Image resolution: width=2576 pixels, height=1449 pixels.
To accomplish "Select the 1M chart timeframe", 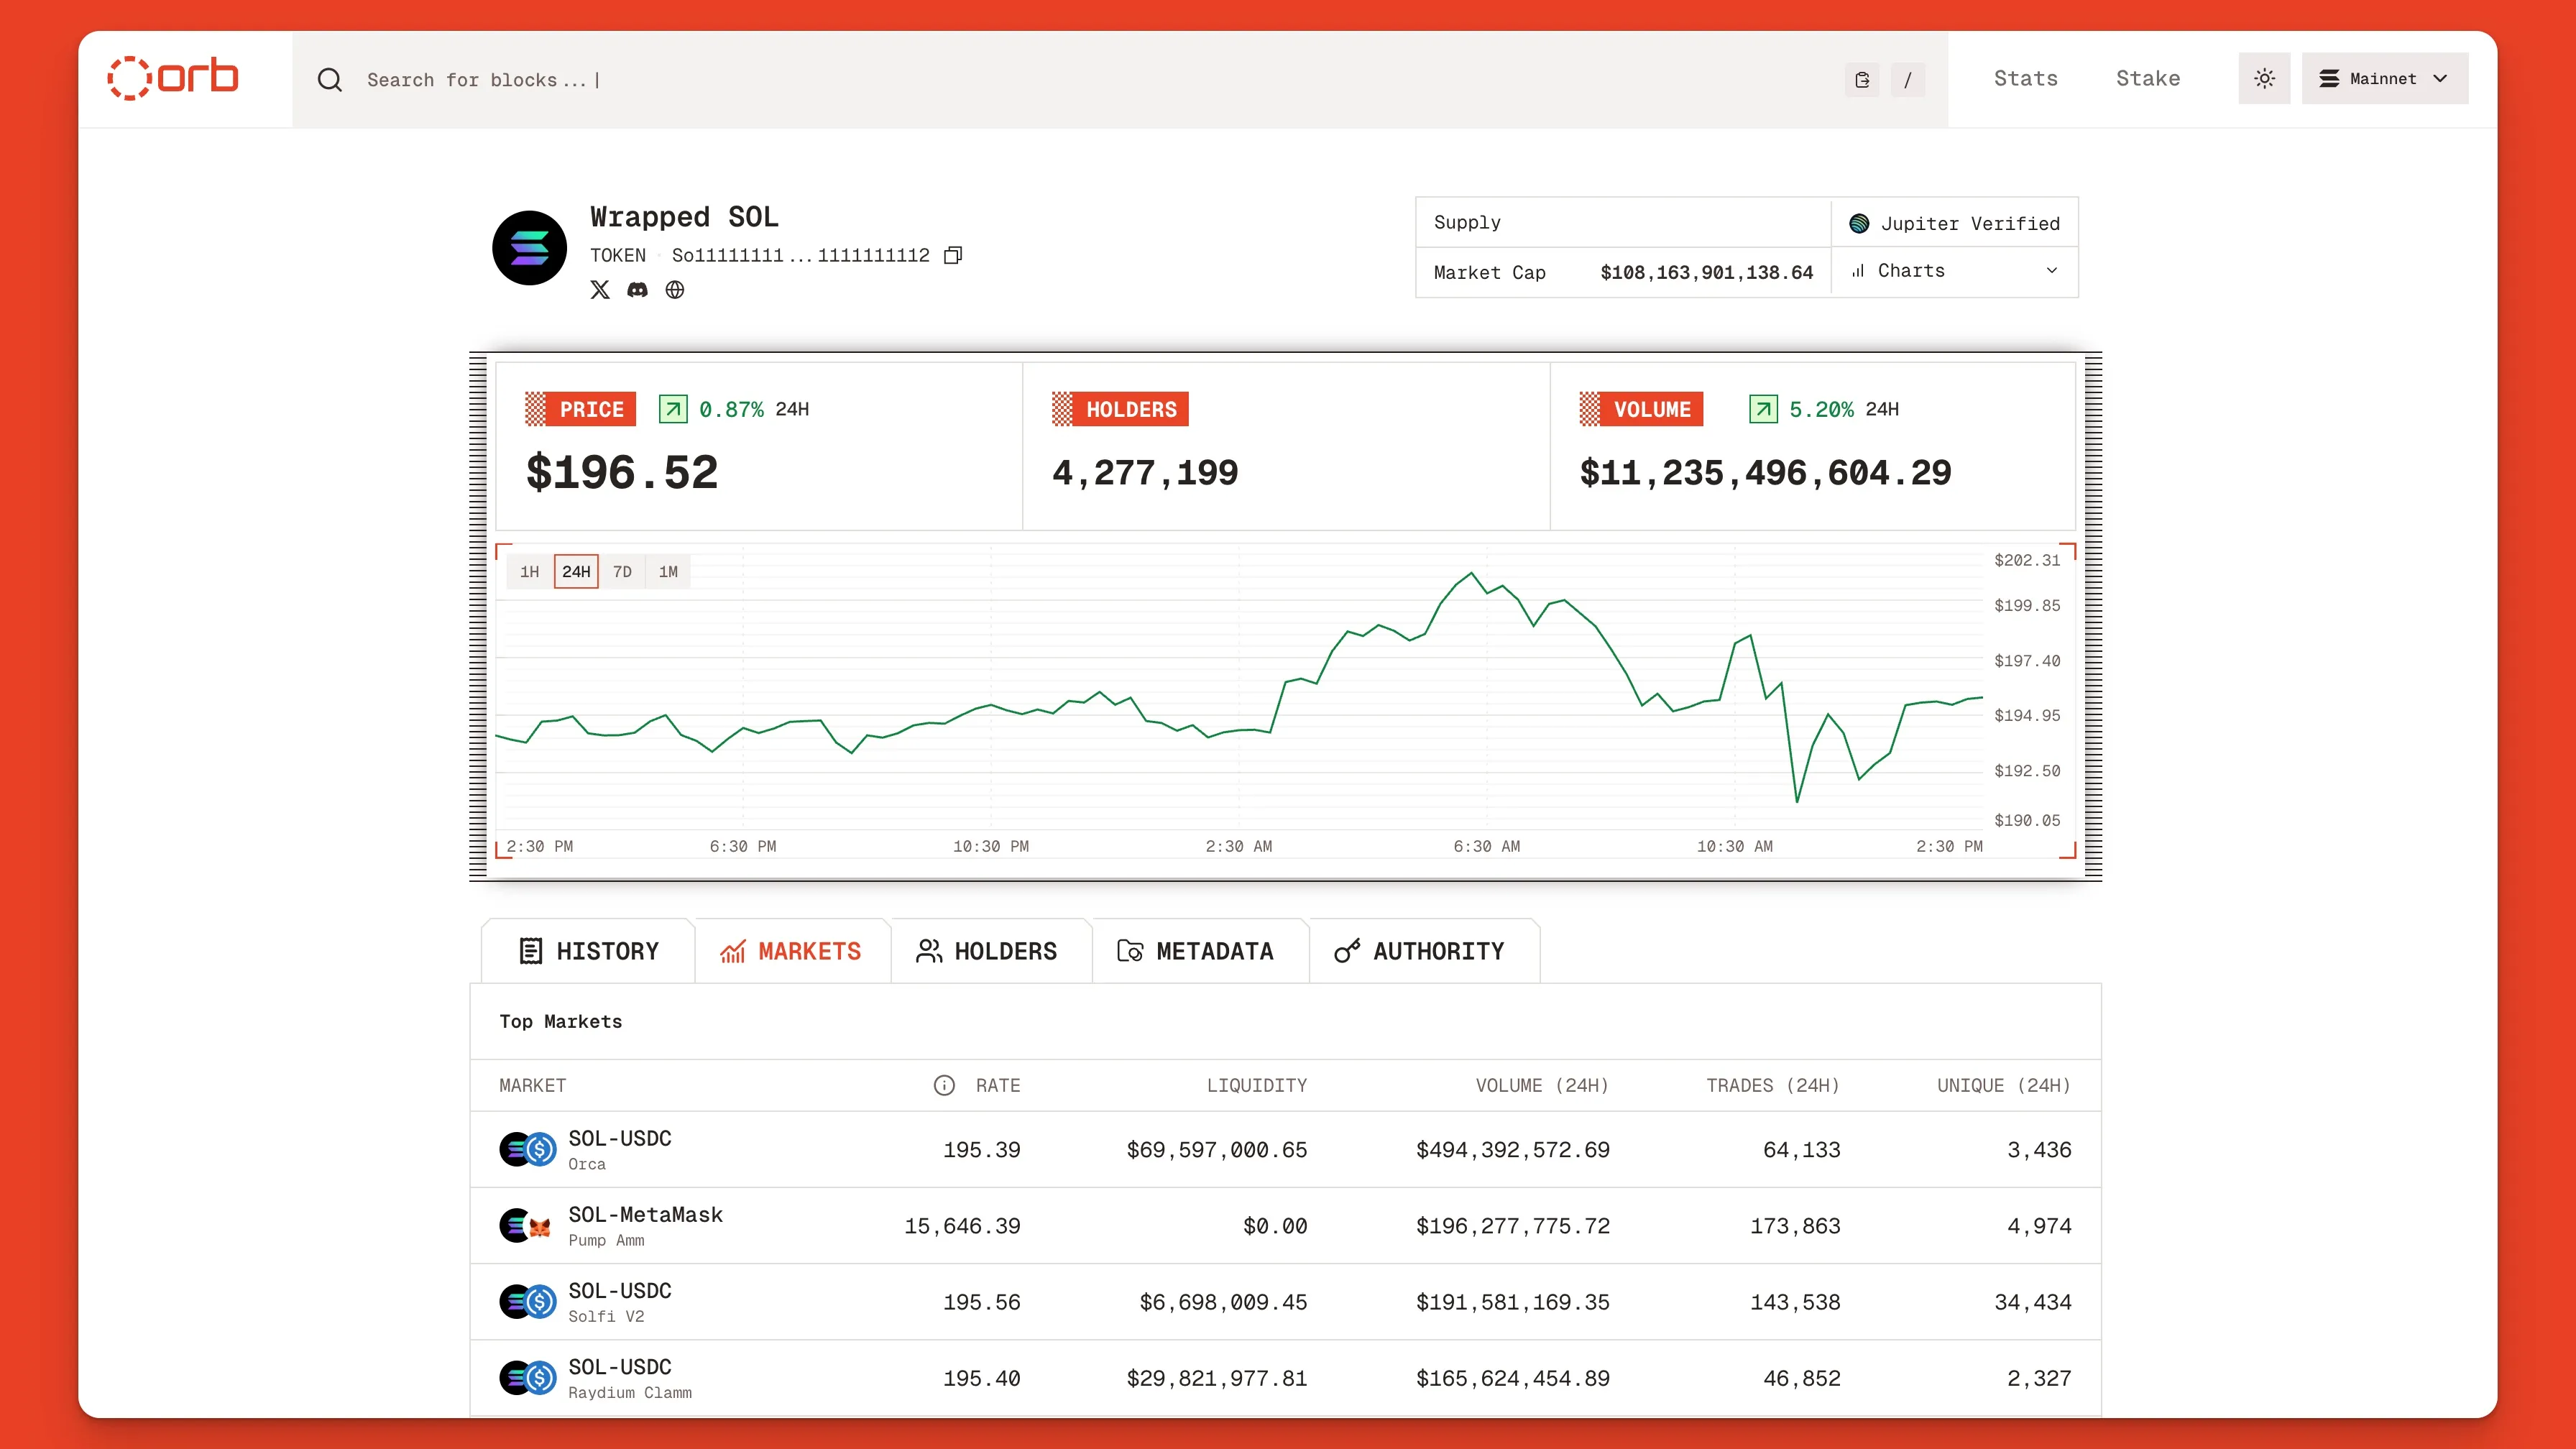I will (668, 572).
